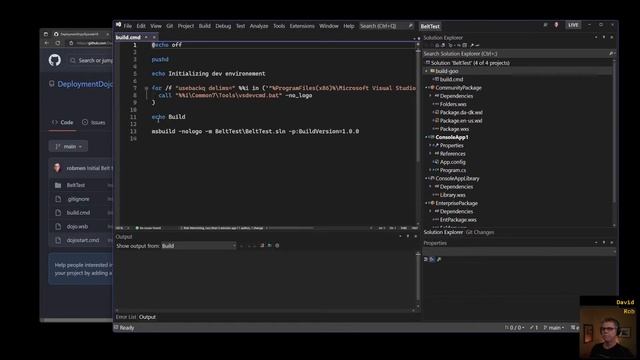The image size is (640, 360).
Task: Open DeploymentDojo repository link on GitHub
Action: [x=84, y=84]
